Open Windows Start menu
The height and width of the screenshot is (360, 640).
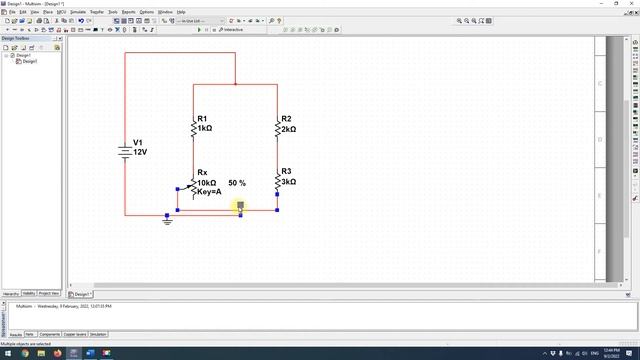pos(8,353)
